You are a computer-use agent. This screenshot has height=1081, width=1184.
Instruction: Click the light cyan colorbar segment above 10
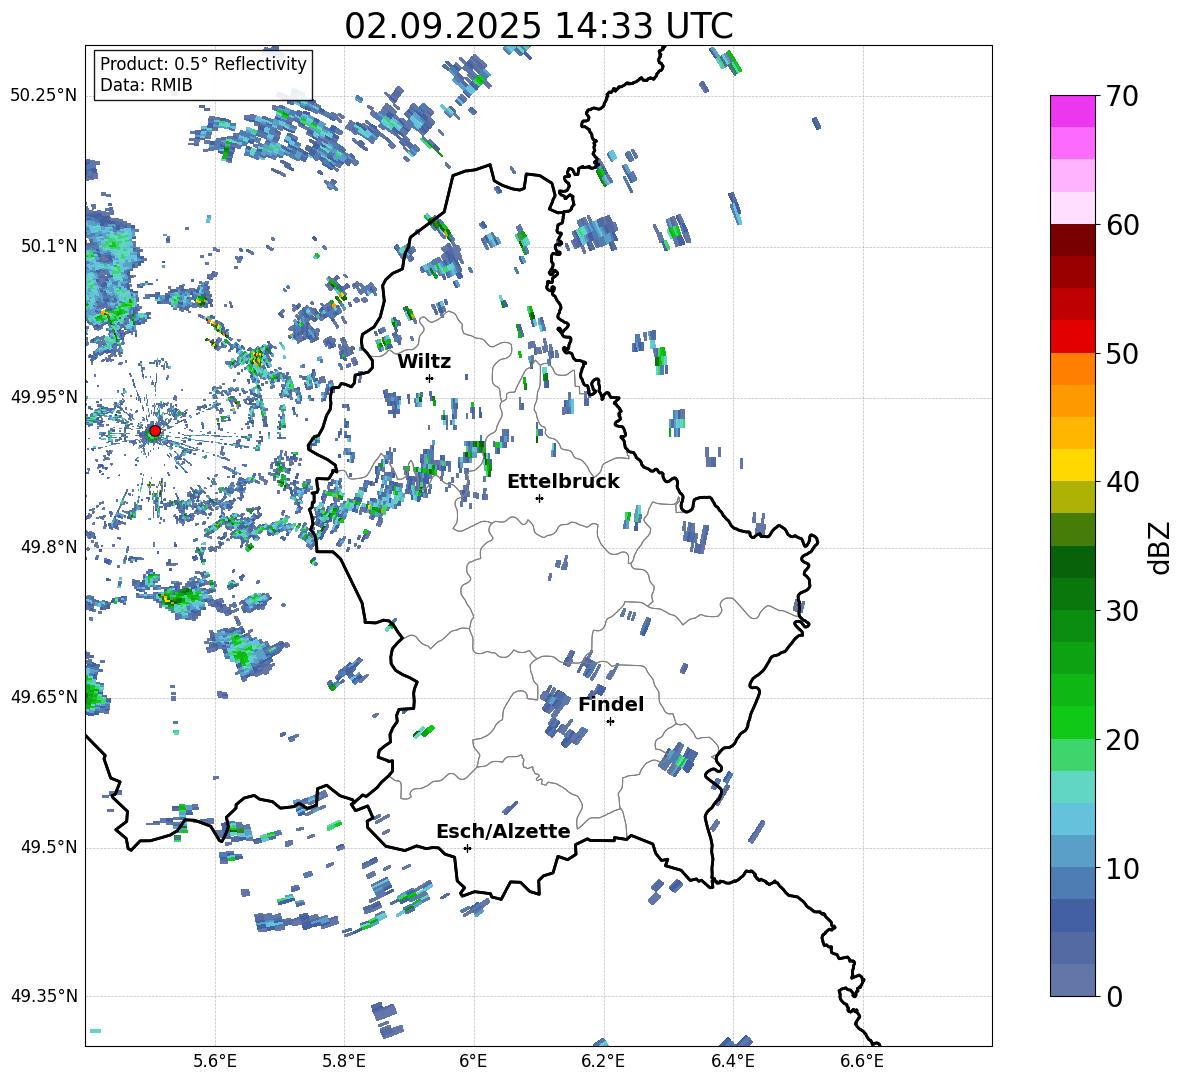pyautogui.click(x=1072, y=819)
